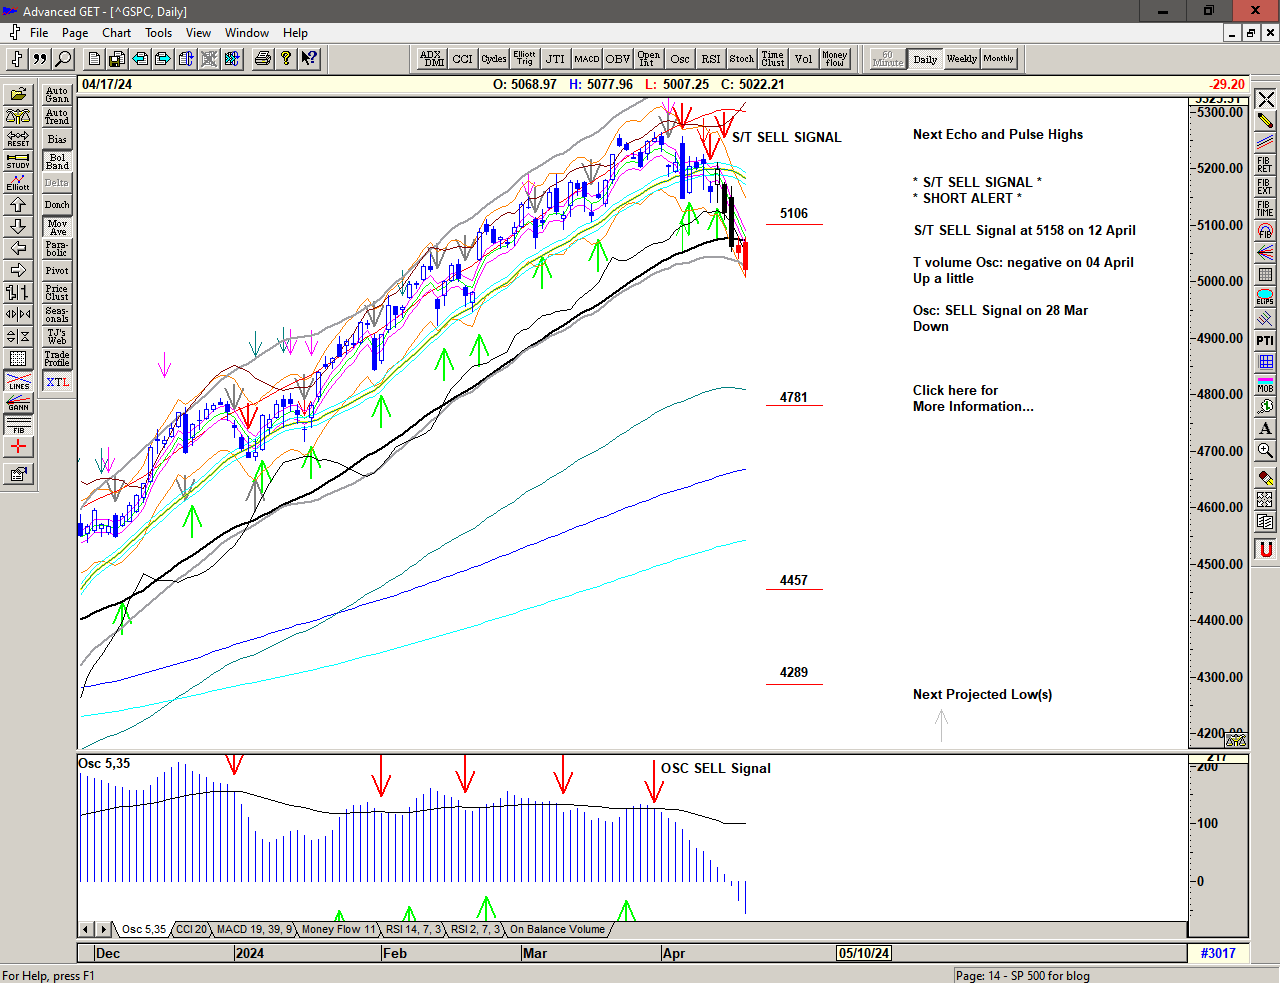Click 'Click here for More Information' text

click(972, 398)
